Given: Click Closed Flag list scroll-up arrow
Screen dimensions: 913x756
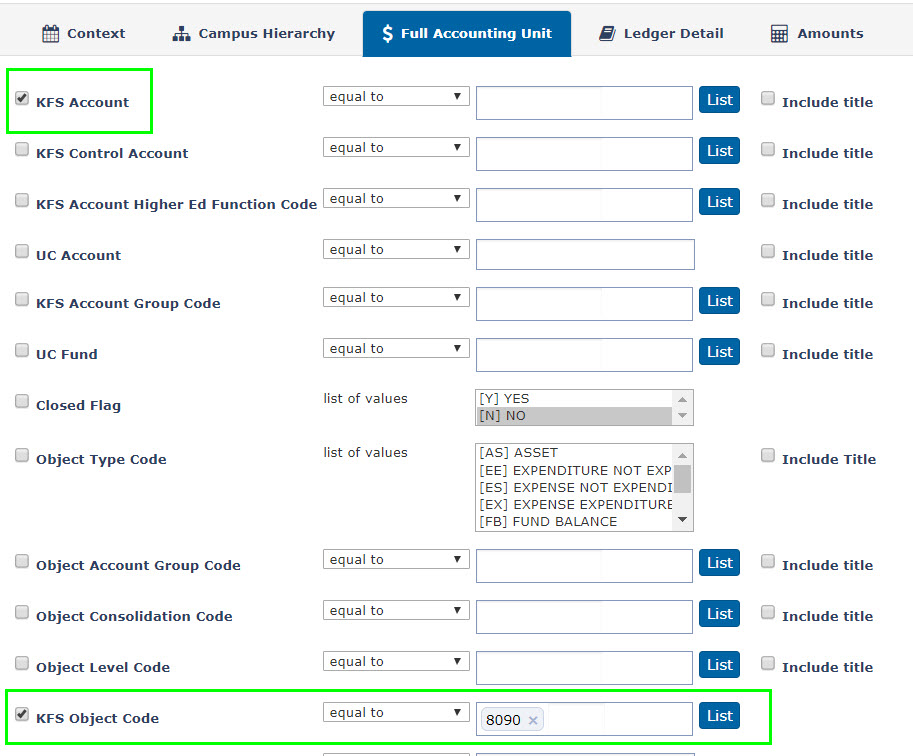Looking at the screenshot, I should click(x=682, y=399).
